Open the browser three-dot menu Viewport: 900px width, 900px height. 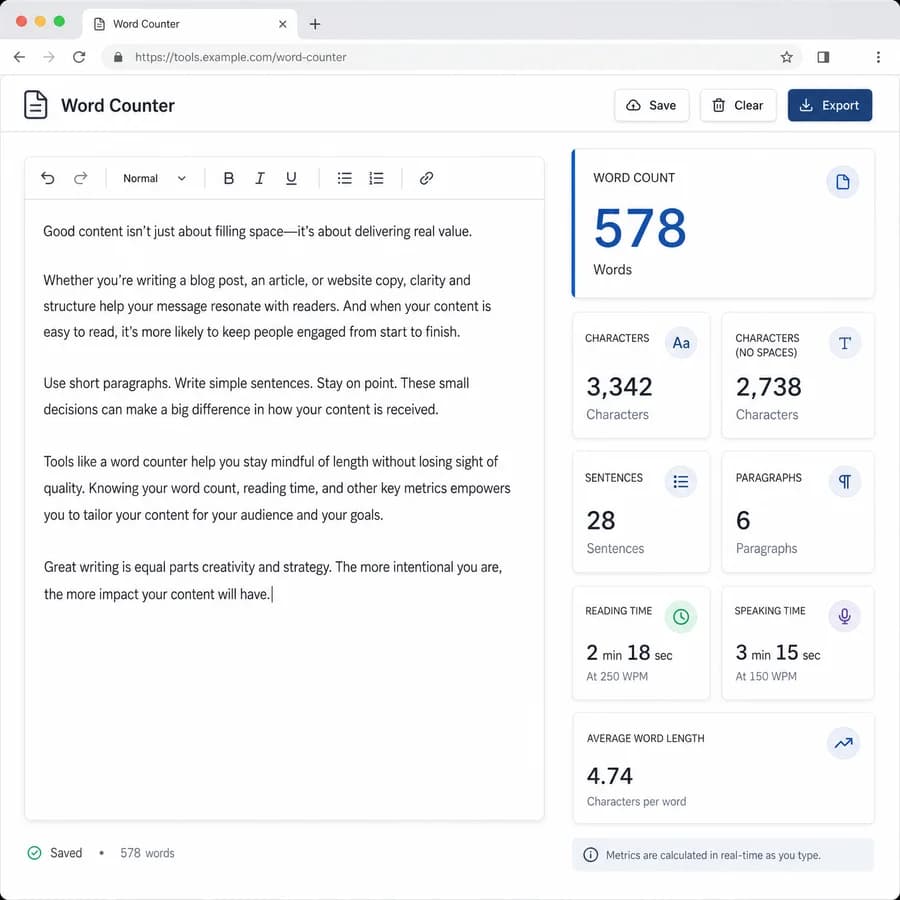(x=878, y=57)
